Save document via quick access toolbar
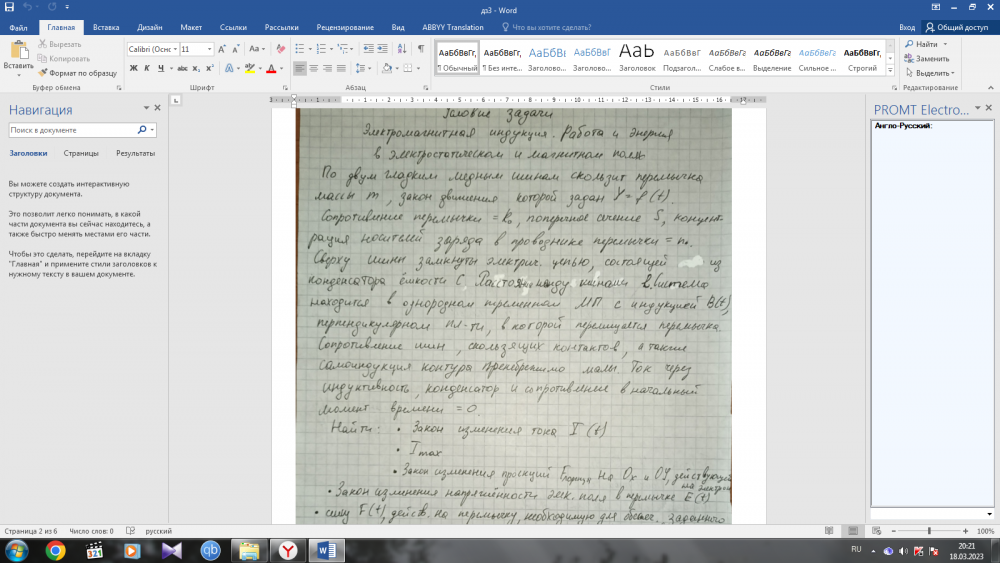Viewport: 1000px width, 563px height. point(10,7)
